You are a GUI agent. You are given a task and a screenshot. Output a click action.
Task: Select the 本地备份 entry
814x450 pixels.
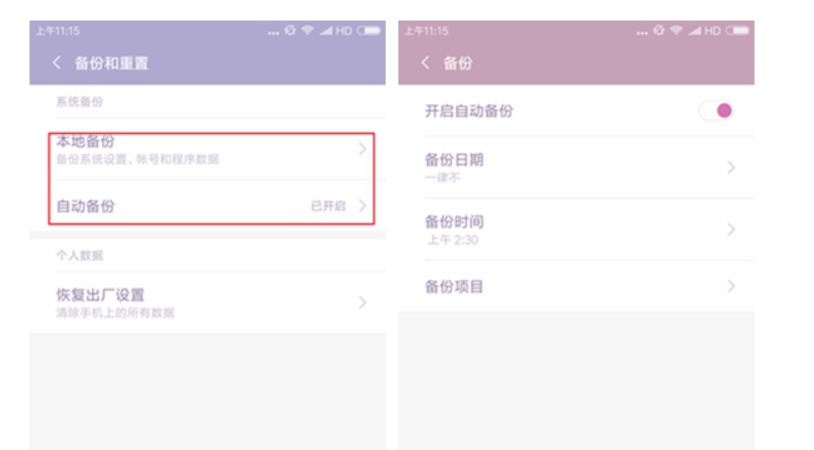pyautogui.click(x=212, y=149)
